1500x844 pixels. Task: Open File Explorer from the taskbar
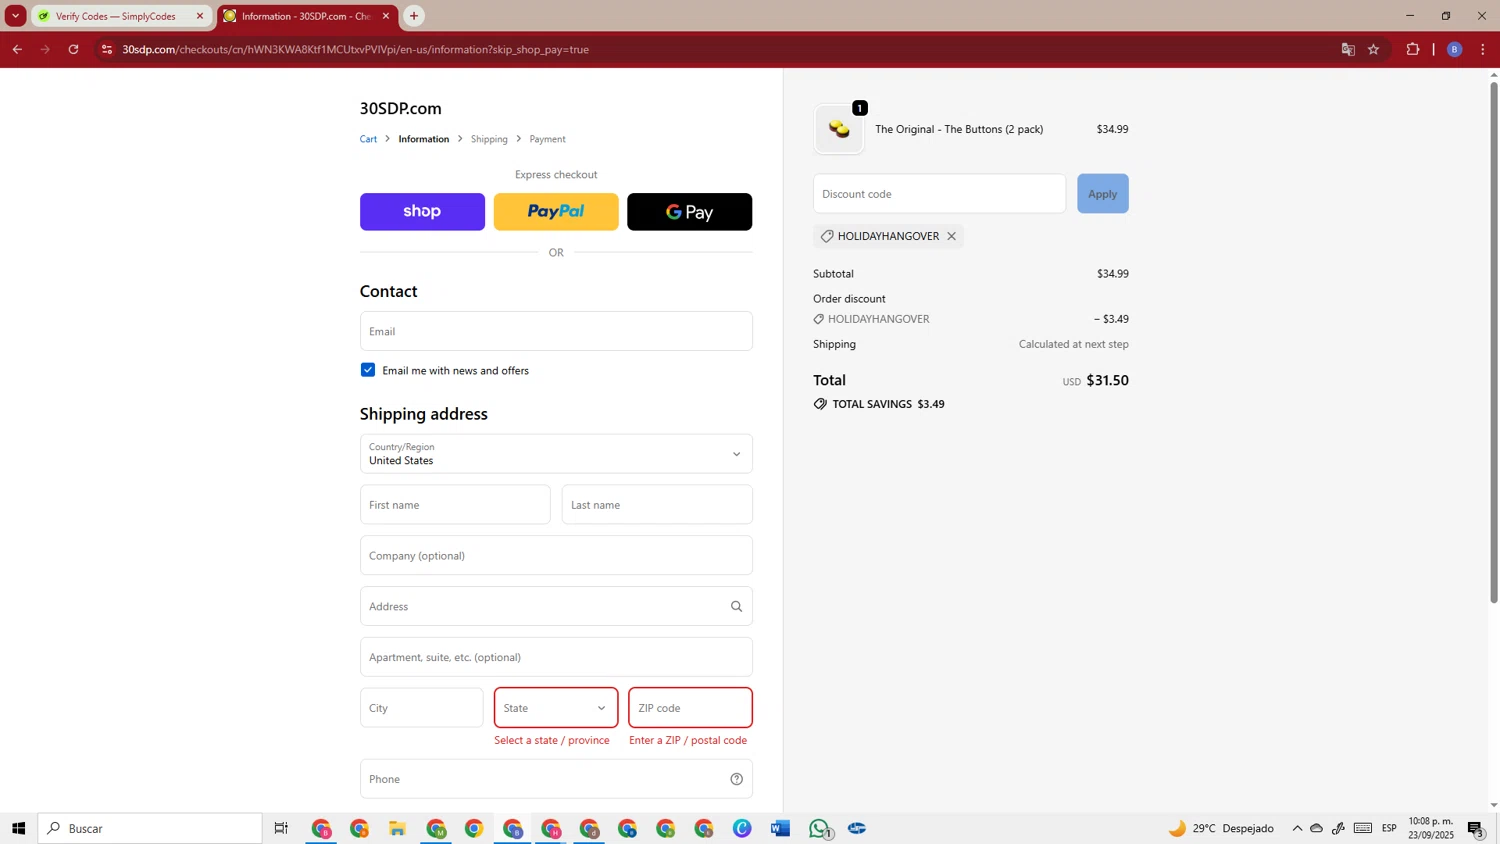397,828
